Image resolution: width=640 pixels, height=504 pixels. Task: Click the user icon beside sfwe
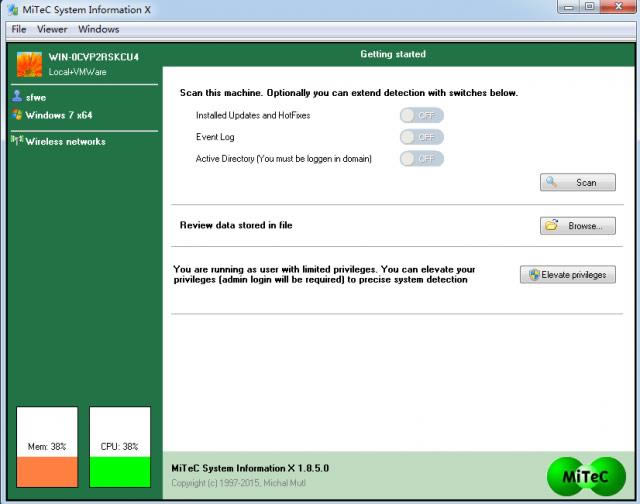pos(17,96)
